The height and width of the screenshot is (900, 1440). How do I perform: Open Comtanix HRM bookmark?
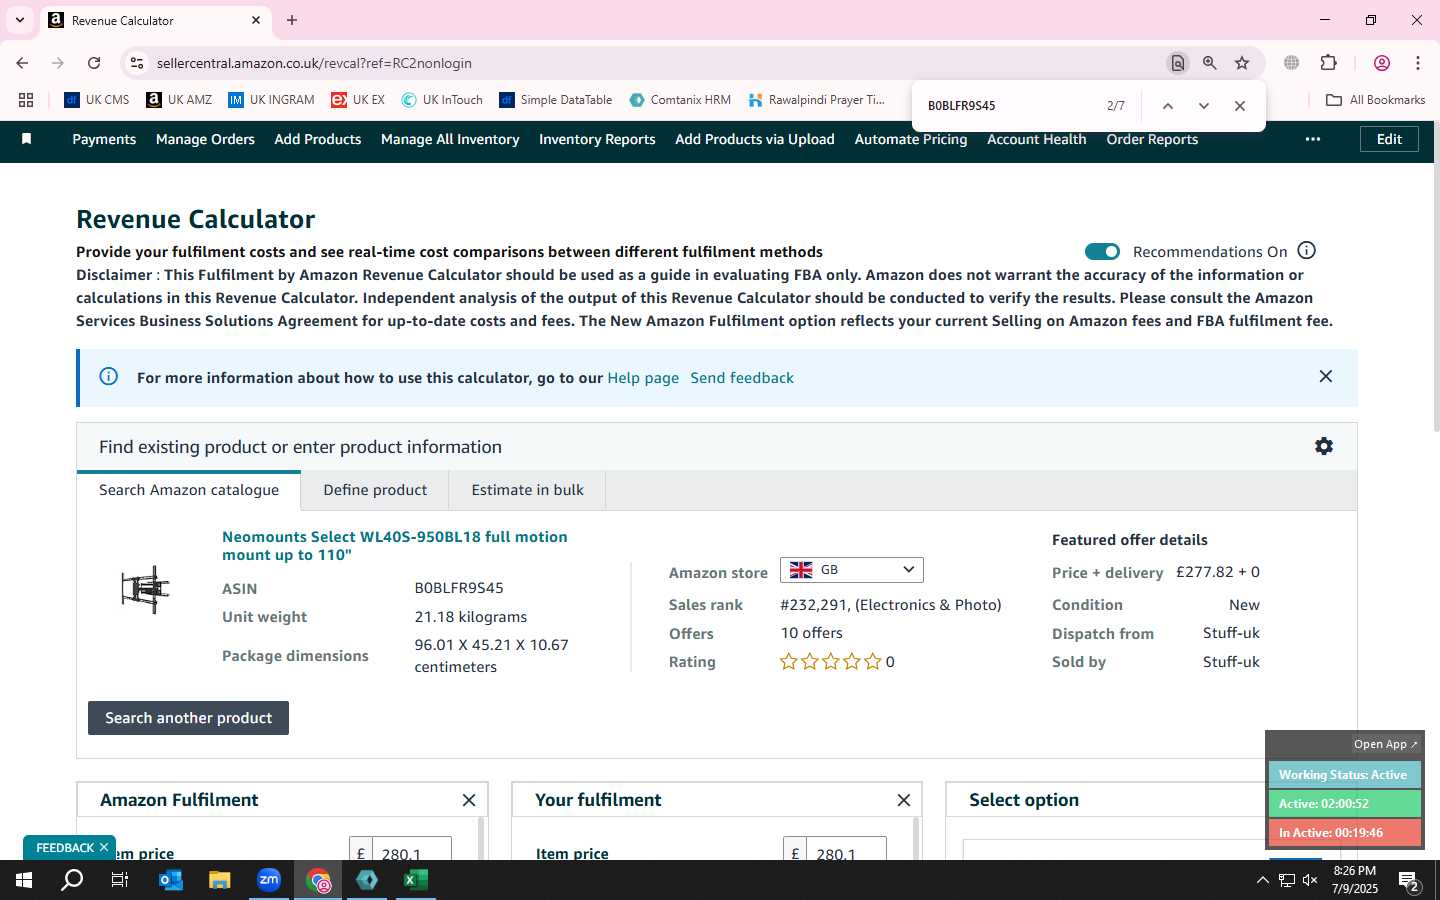click(x=680, y=100)
